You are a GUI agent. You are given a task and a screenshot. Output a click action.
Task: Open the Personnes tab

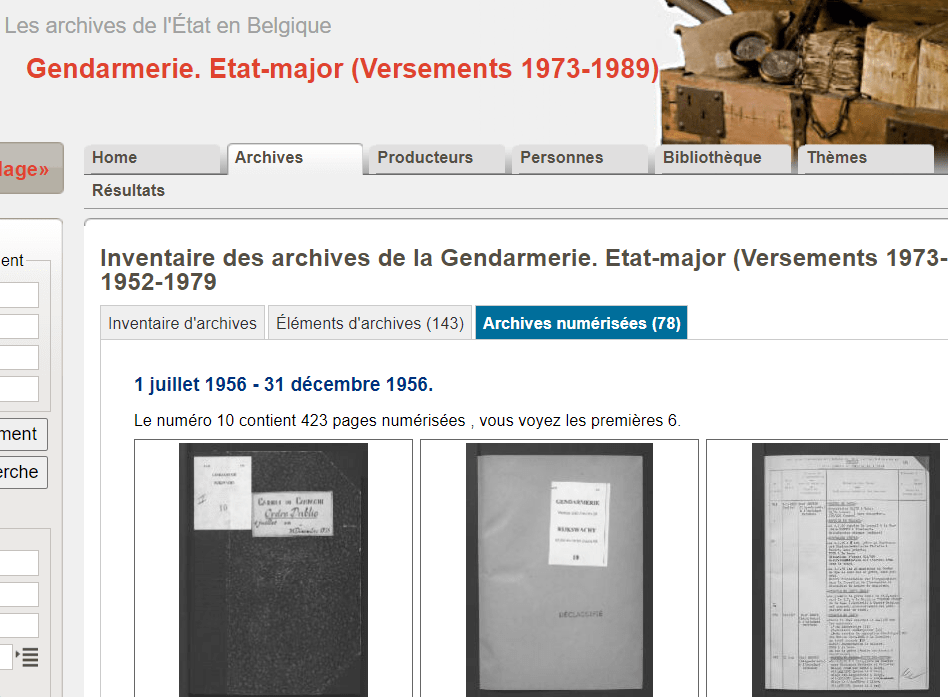pyautogui.click(x=580, y=159)
